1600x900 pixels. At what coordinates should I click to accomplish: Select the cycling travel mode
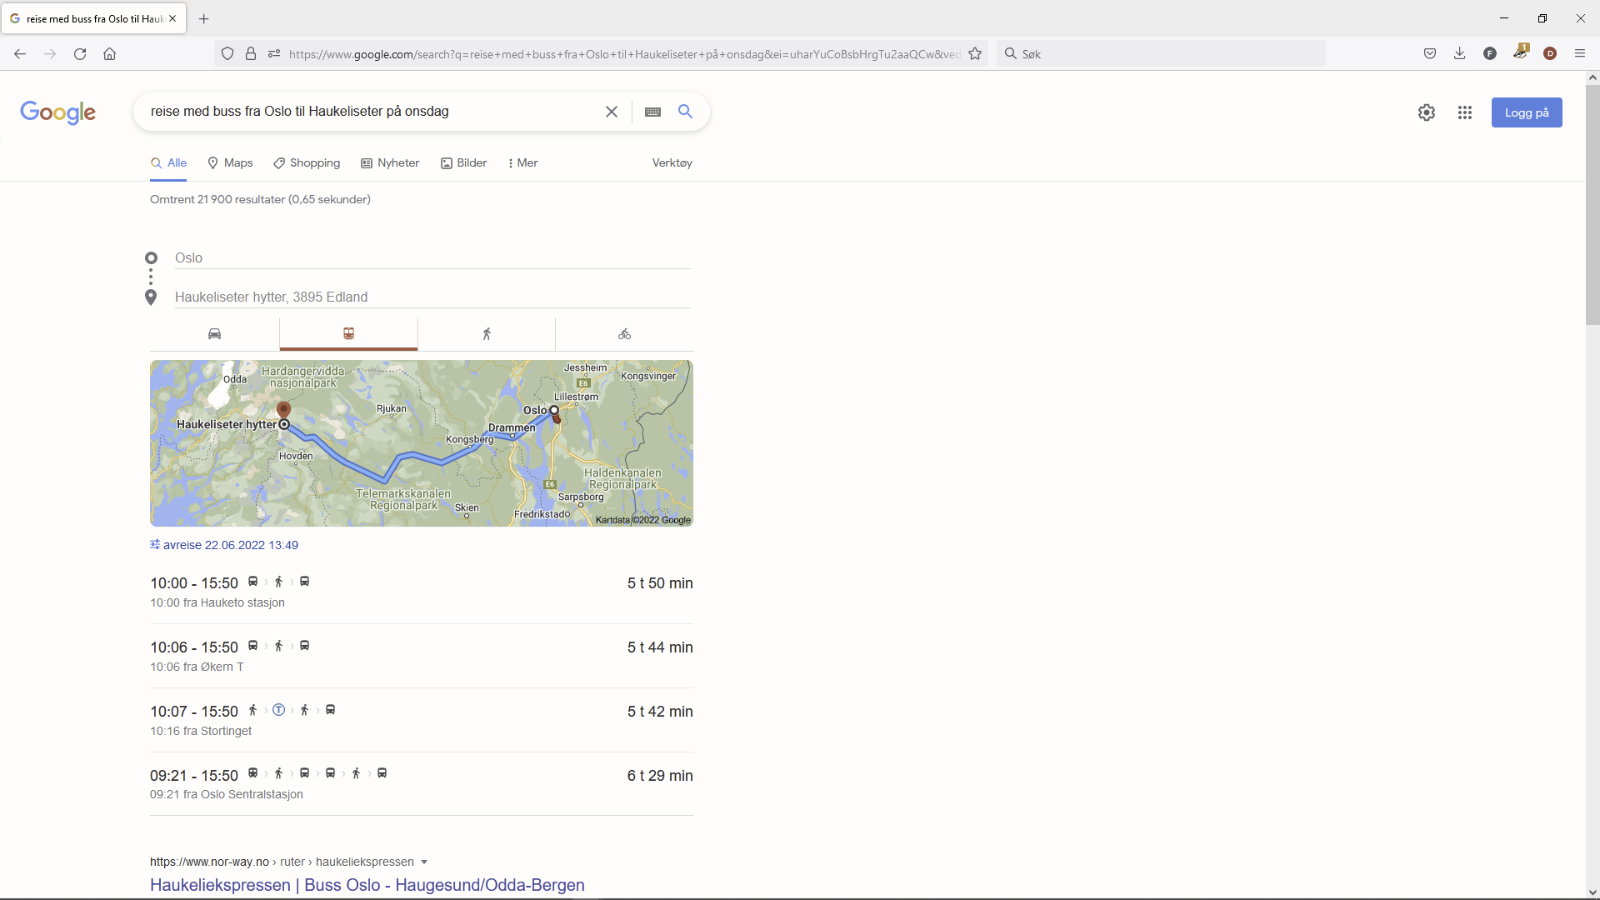(624, 334)
